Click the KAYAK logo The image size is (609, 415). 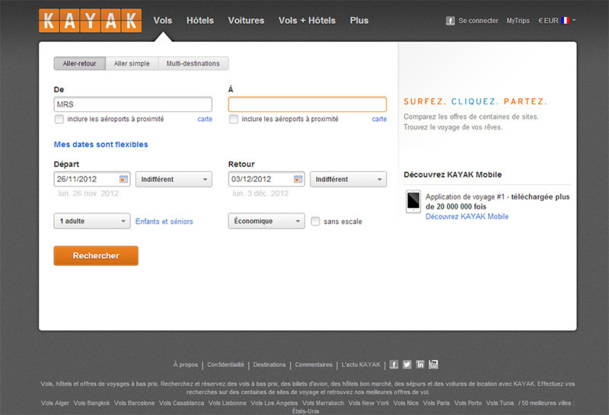click(x=90, y=20)
